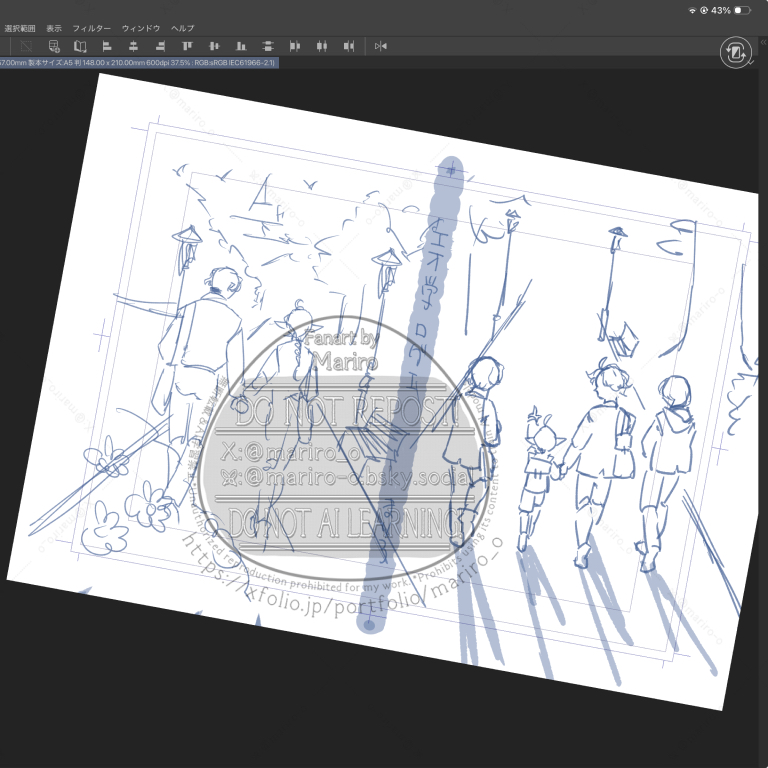The height and width of the screenshot is (768, 768).
Task: Click the dashed-square deselect icon
Action: tap(26, 46)
